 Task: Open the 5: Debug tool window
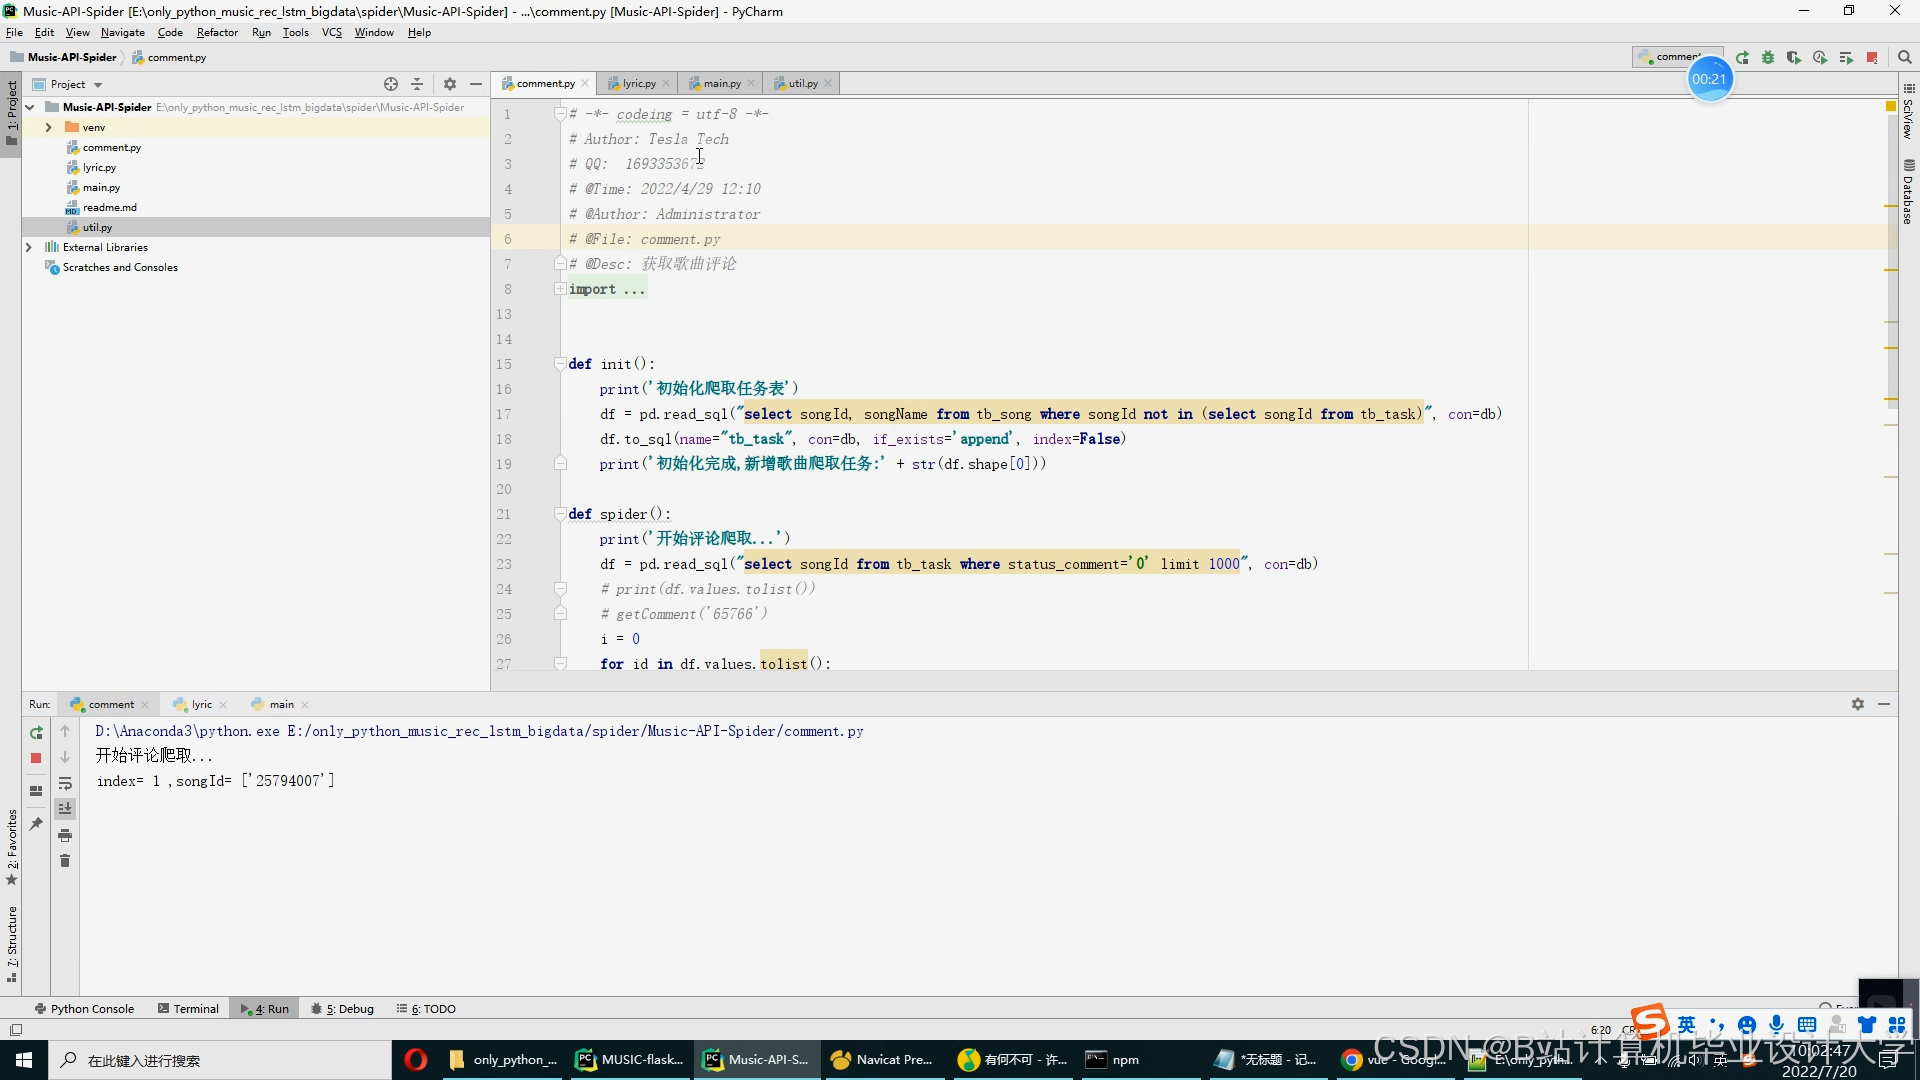[x=343, y=1009]
